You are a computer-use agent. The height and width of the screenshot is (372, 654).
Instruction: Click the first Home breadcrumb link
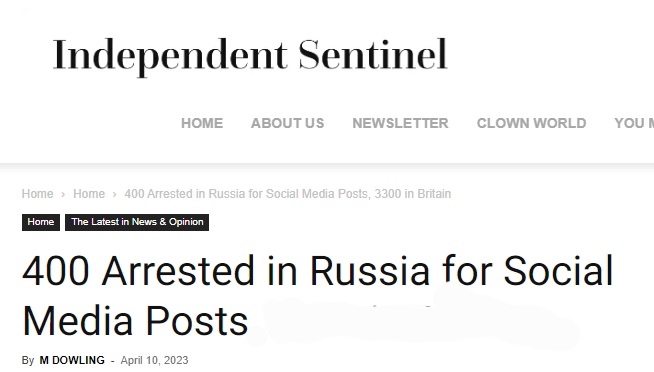[x=38, y=194]
